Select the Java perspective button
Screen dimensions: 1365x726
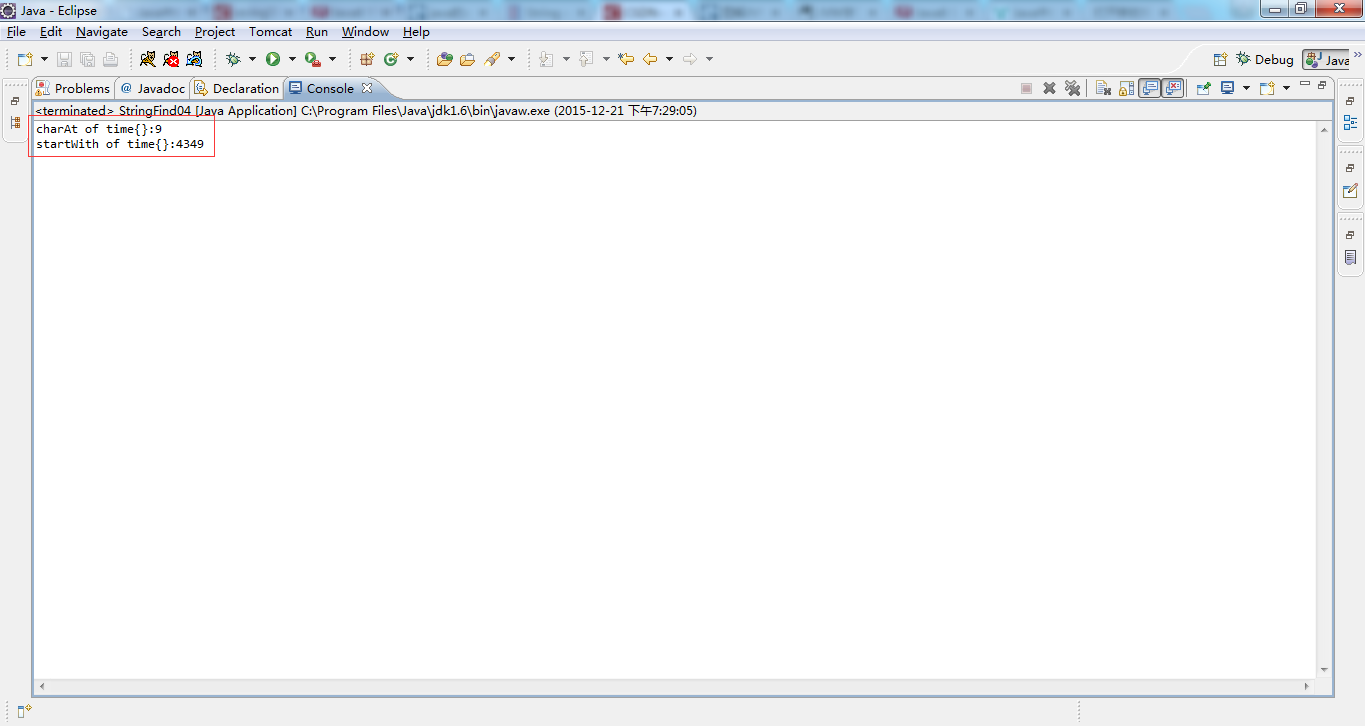click(x=1327, y=60)
